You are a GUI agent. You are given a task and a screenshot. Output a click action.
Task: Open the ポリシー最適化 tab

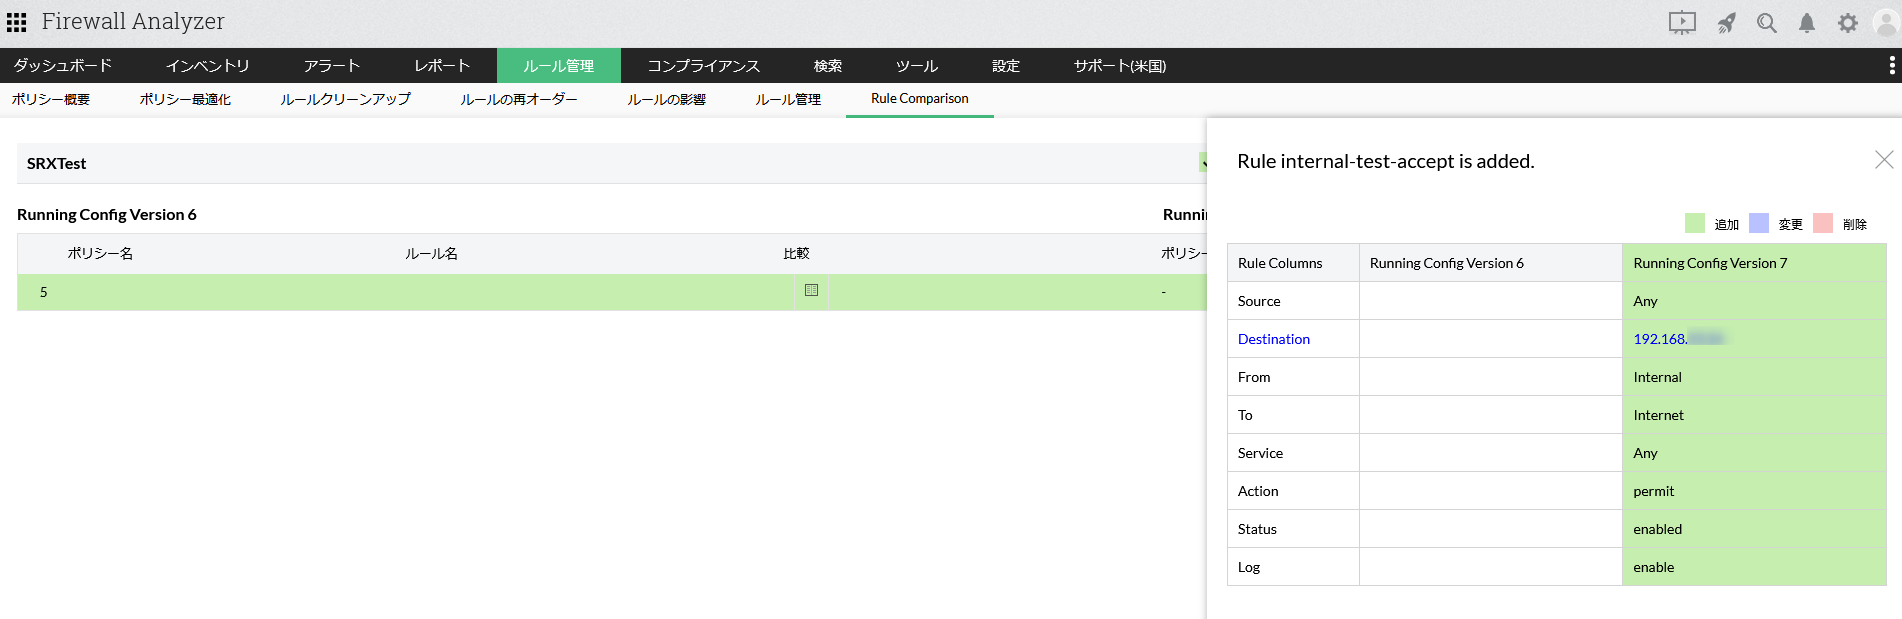click(185, 99)
